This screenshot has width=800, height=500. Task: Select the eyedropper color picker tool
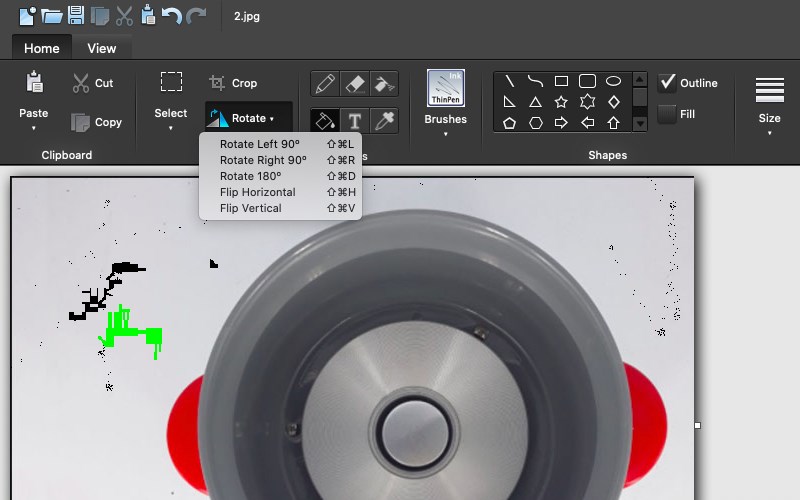click(383, 121)
